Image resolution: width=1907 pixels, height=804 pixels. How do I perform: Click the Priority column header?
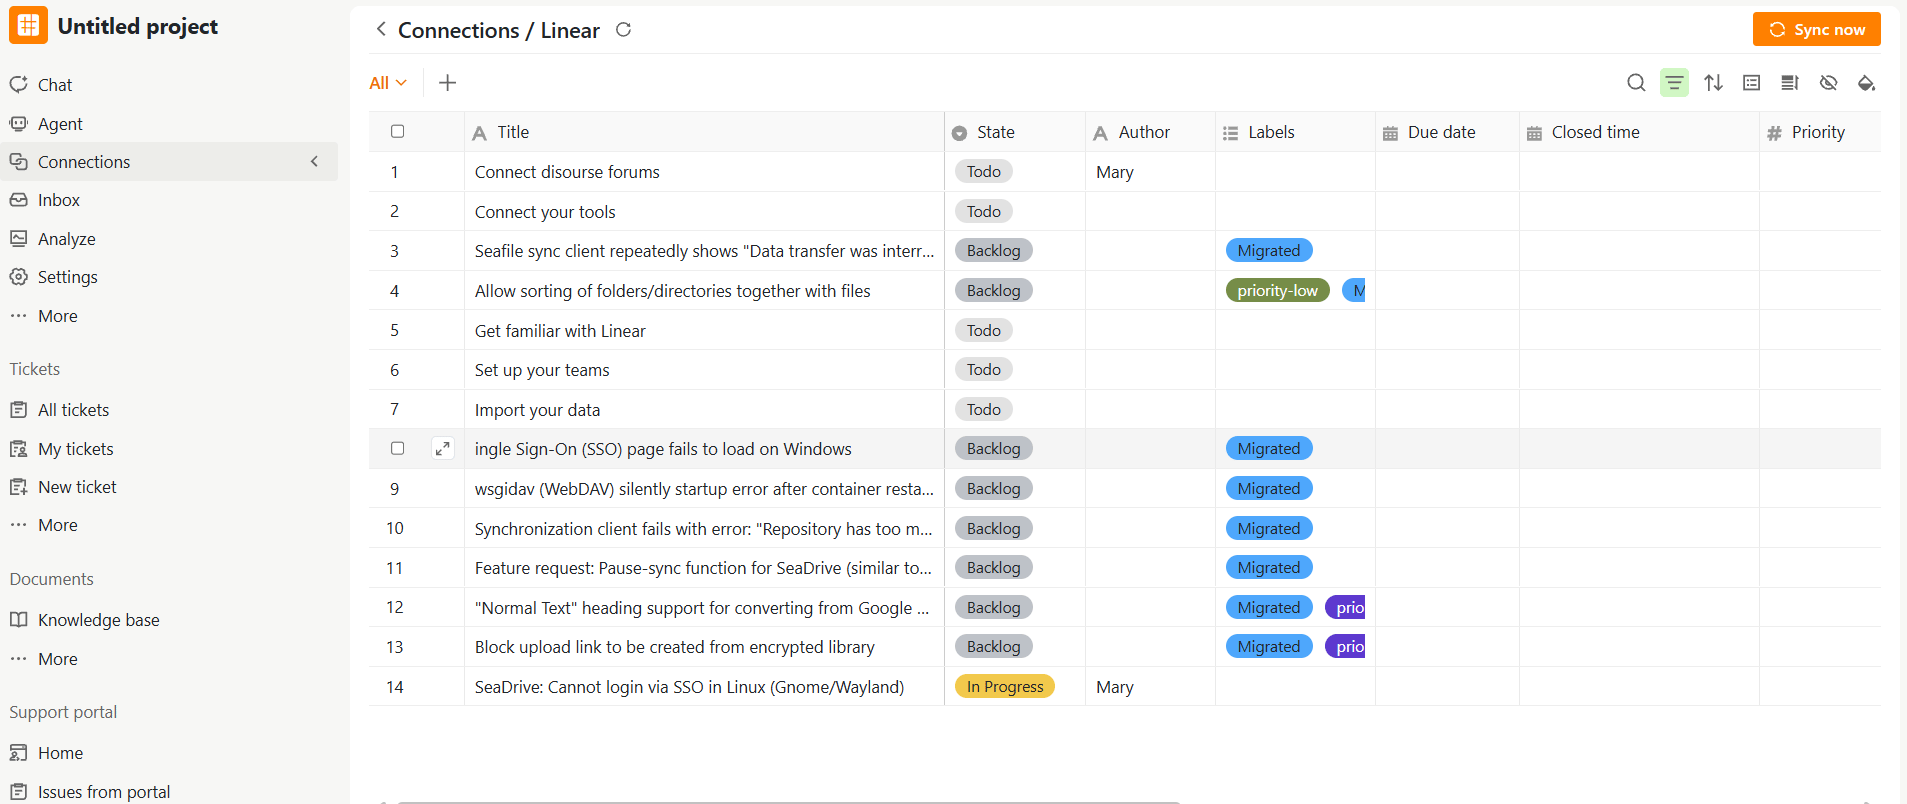point(1820,132)
